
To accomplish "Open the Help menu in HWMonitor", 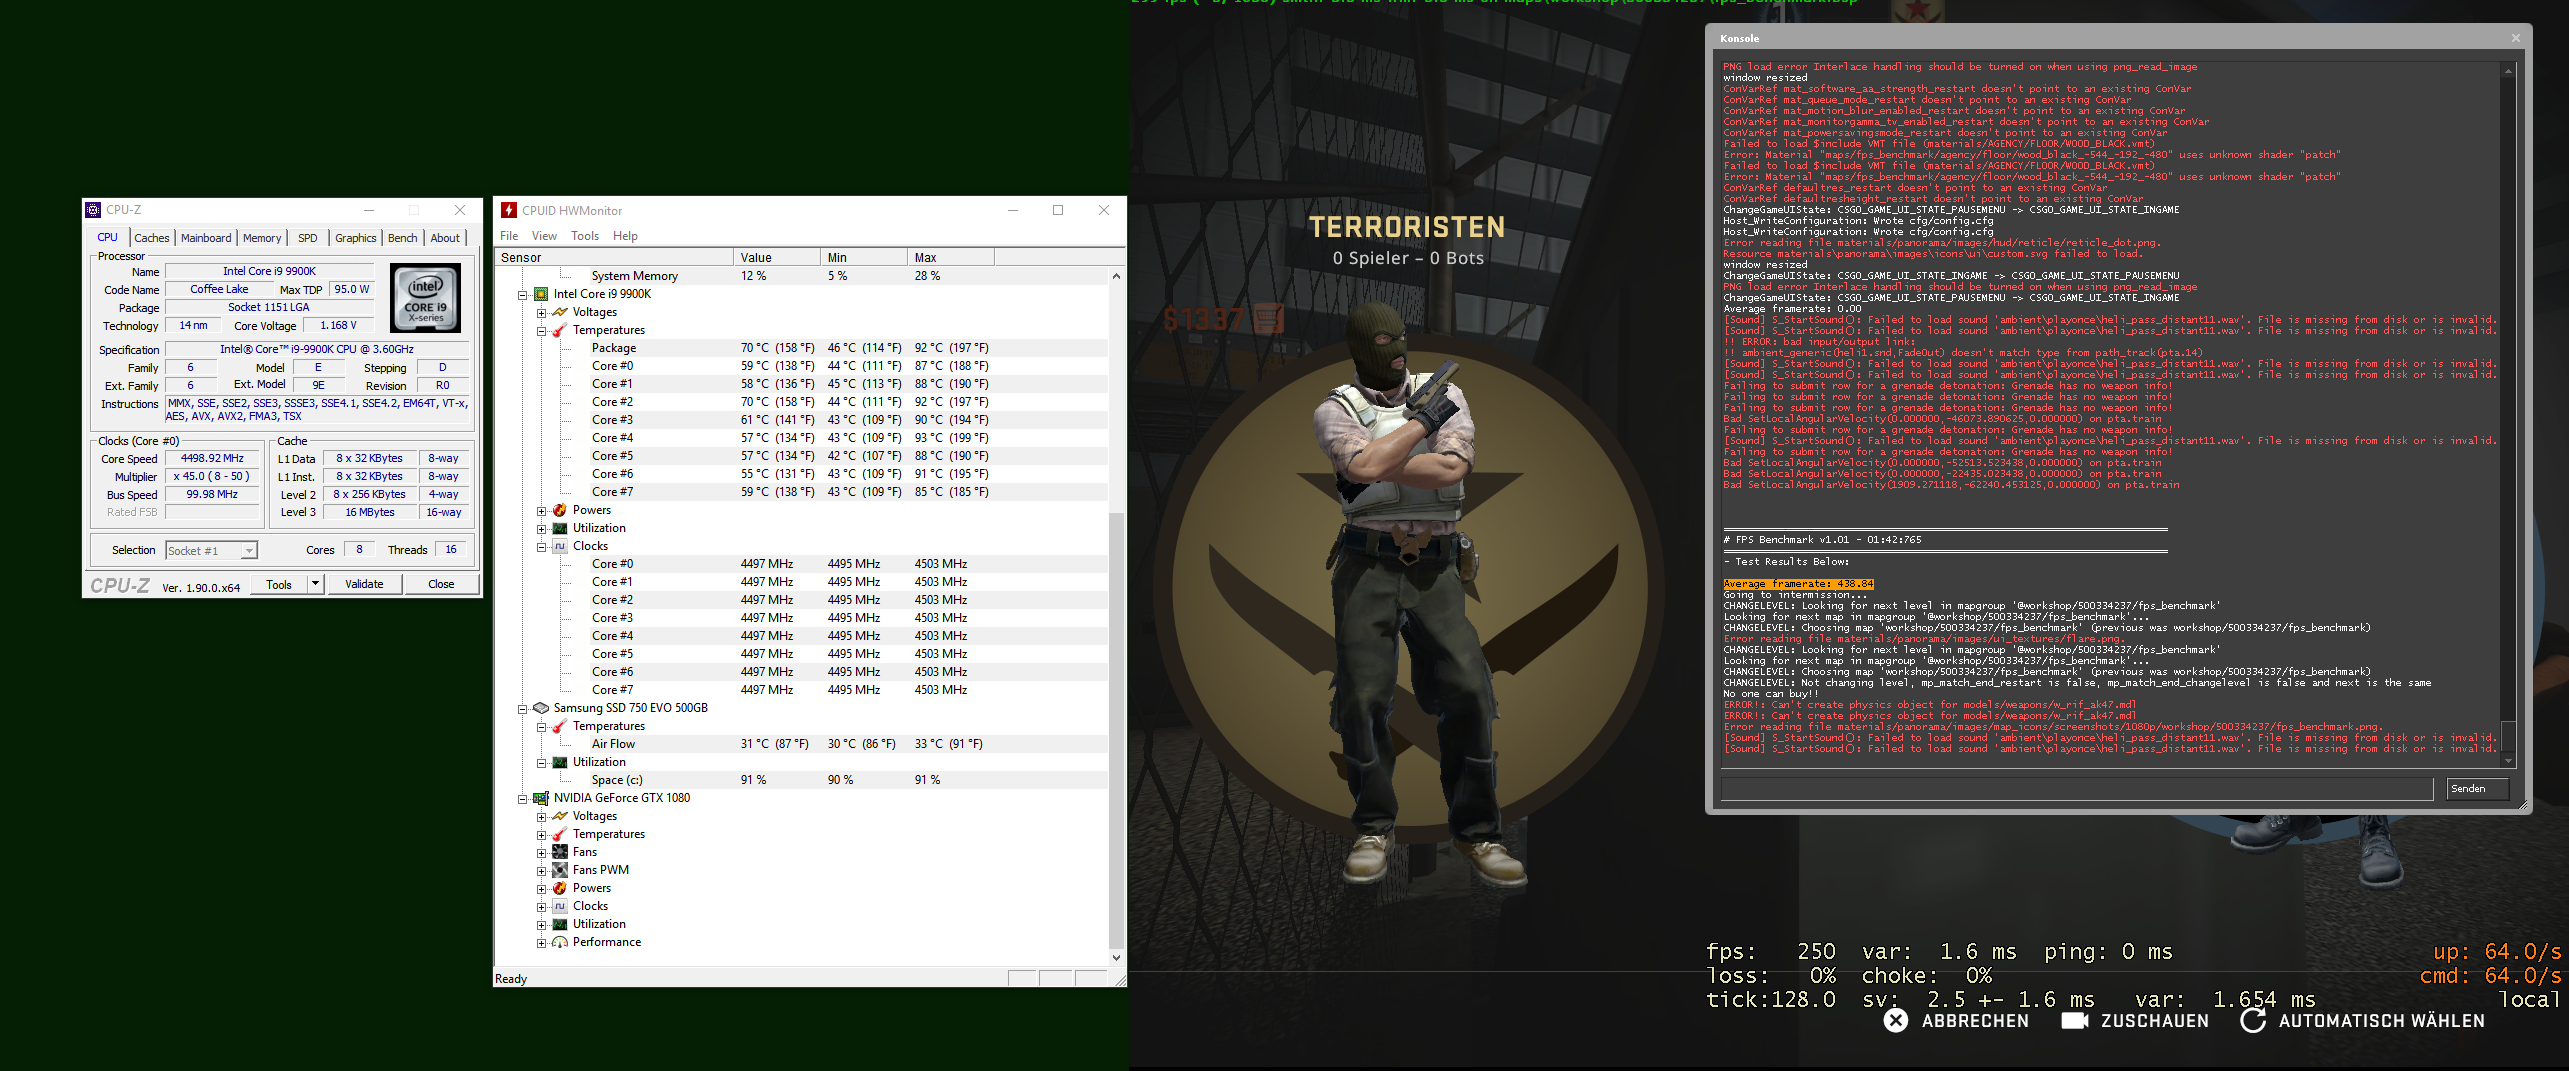I will point(625,236).
